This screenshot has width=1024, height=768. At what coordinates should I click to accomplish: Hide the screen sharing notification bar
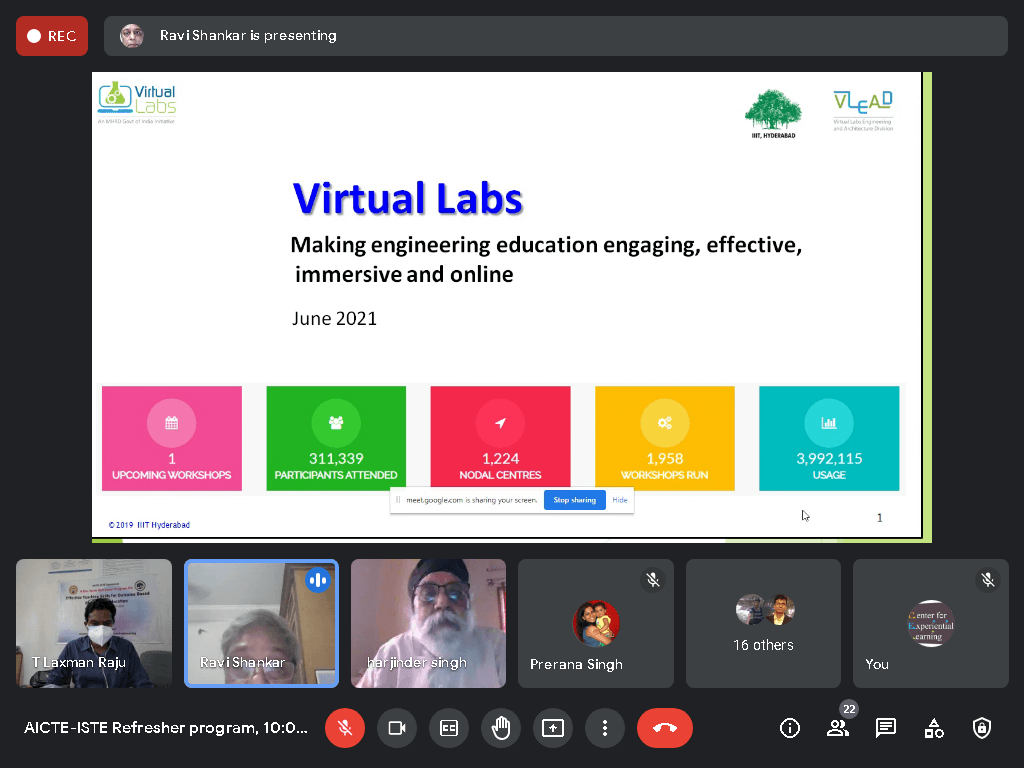point(620,500)
